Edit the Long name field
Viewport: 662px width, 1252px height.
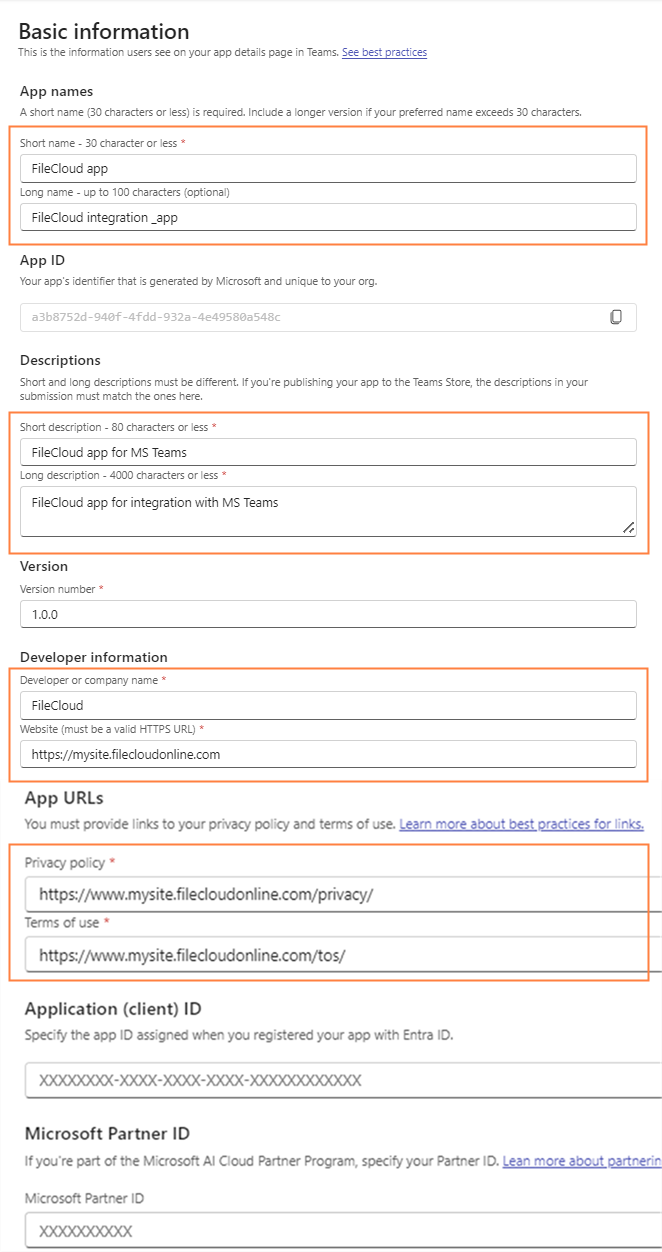click(328, 217)
